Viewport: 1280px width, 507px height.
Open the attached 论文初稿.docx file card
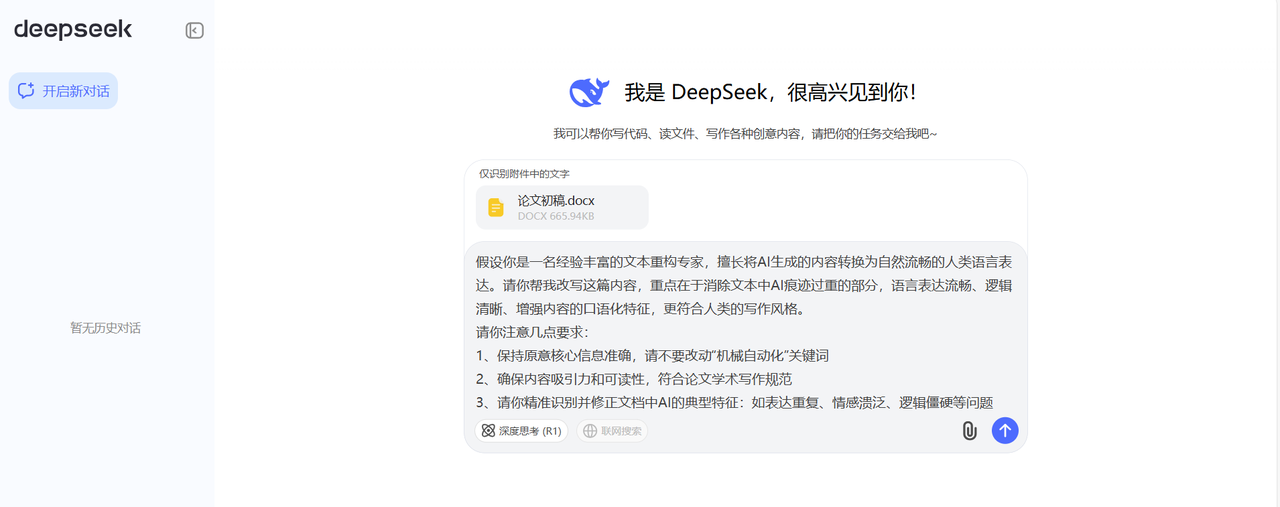pos(562,207)
